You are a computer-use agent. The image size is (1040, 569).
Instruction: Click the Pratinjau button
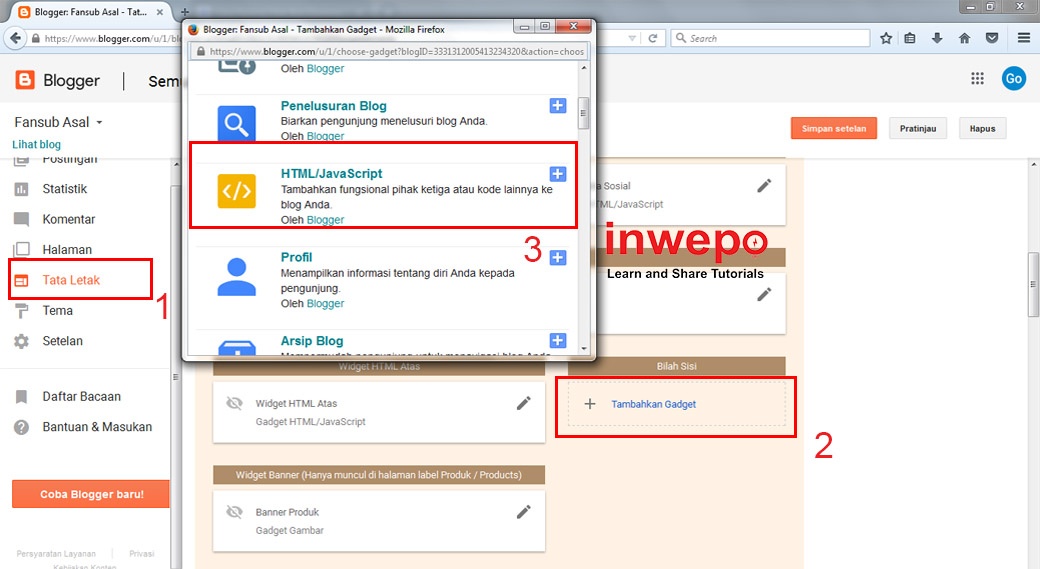(x=918, y=129)
